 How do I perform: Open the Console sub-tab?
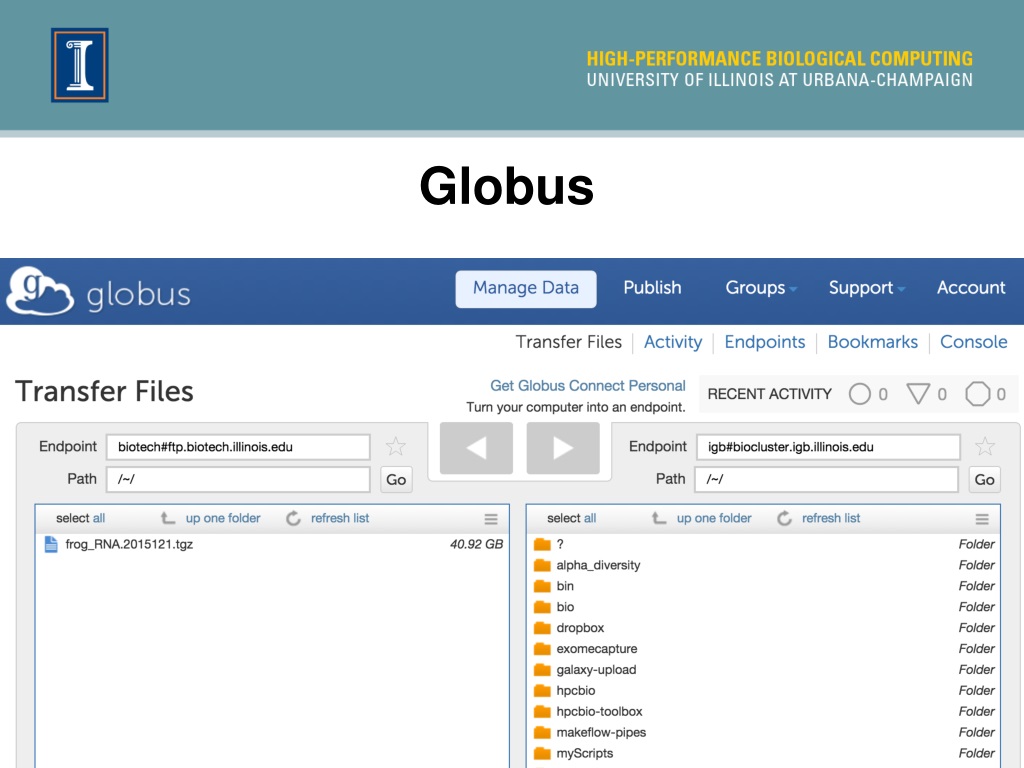pos(973,342)
